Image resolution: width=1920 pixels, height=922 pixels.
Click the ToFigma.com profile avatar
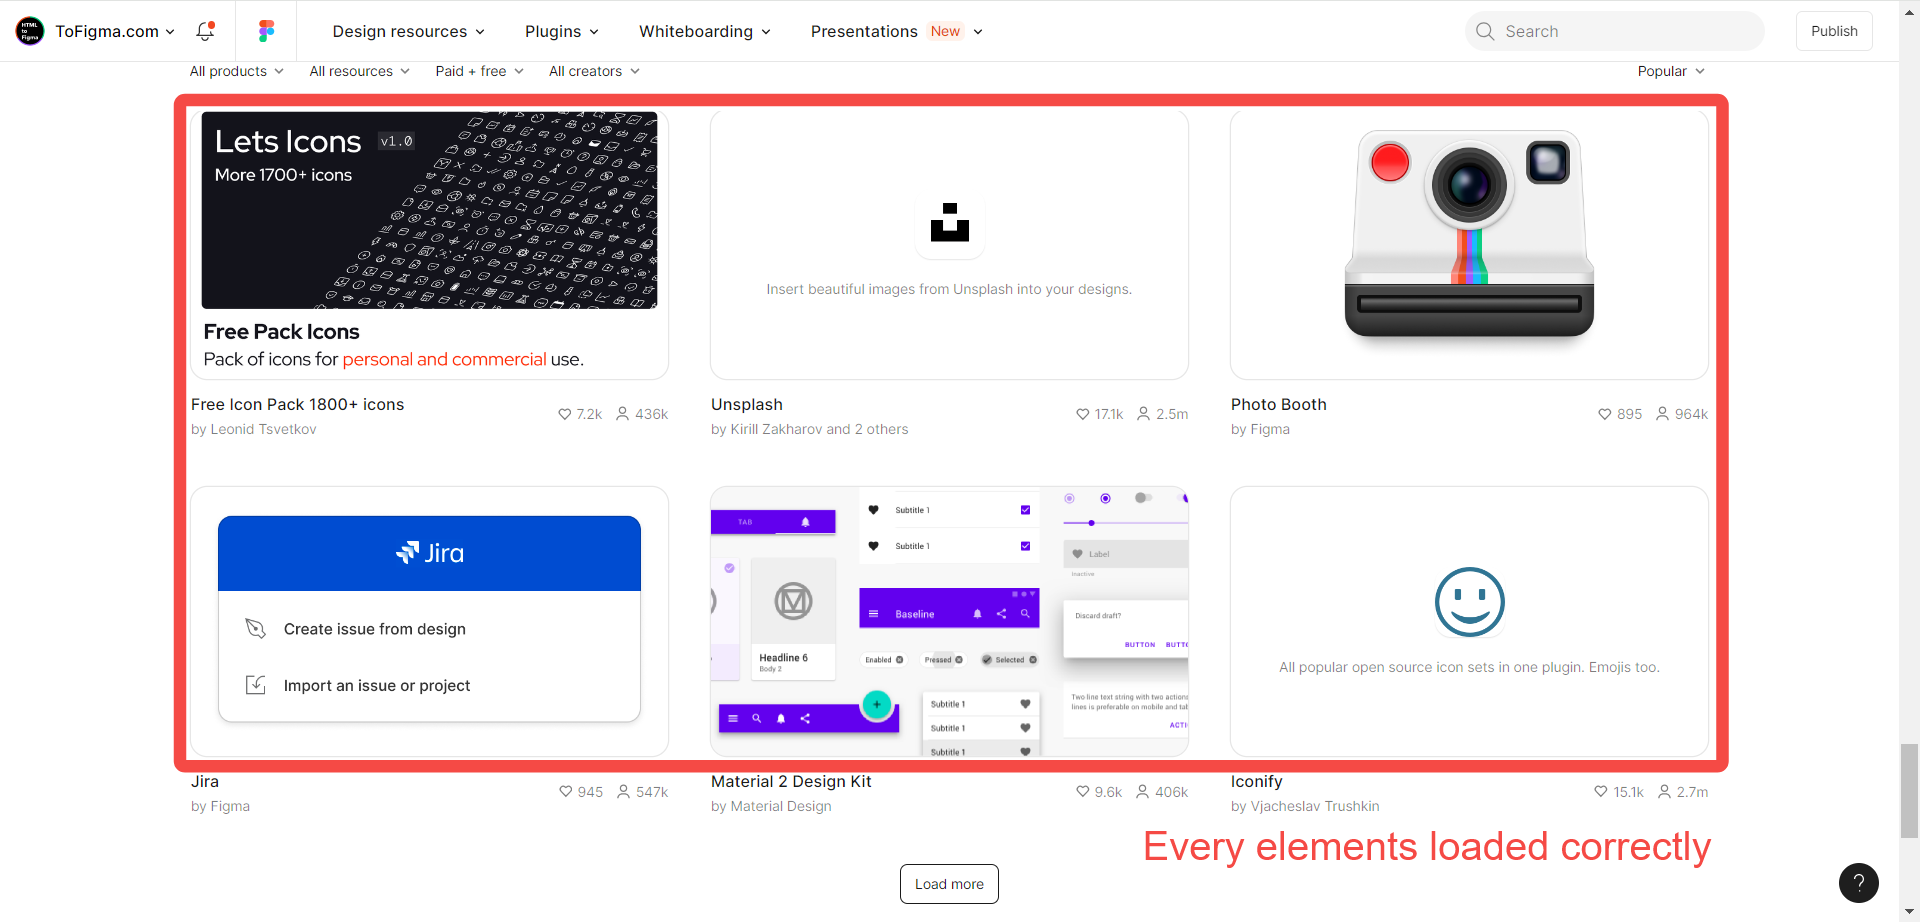(x=30, y=31)
